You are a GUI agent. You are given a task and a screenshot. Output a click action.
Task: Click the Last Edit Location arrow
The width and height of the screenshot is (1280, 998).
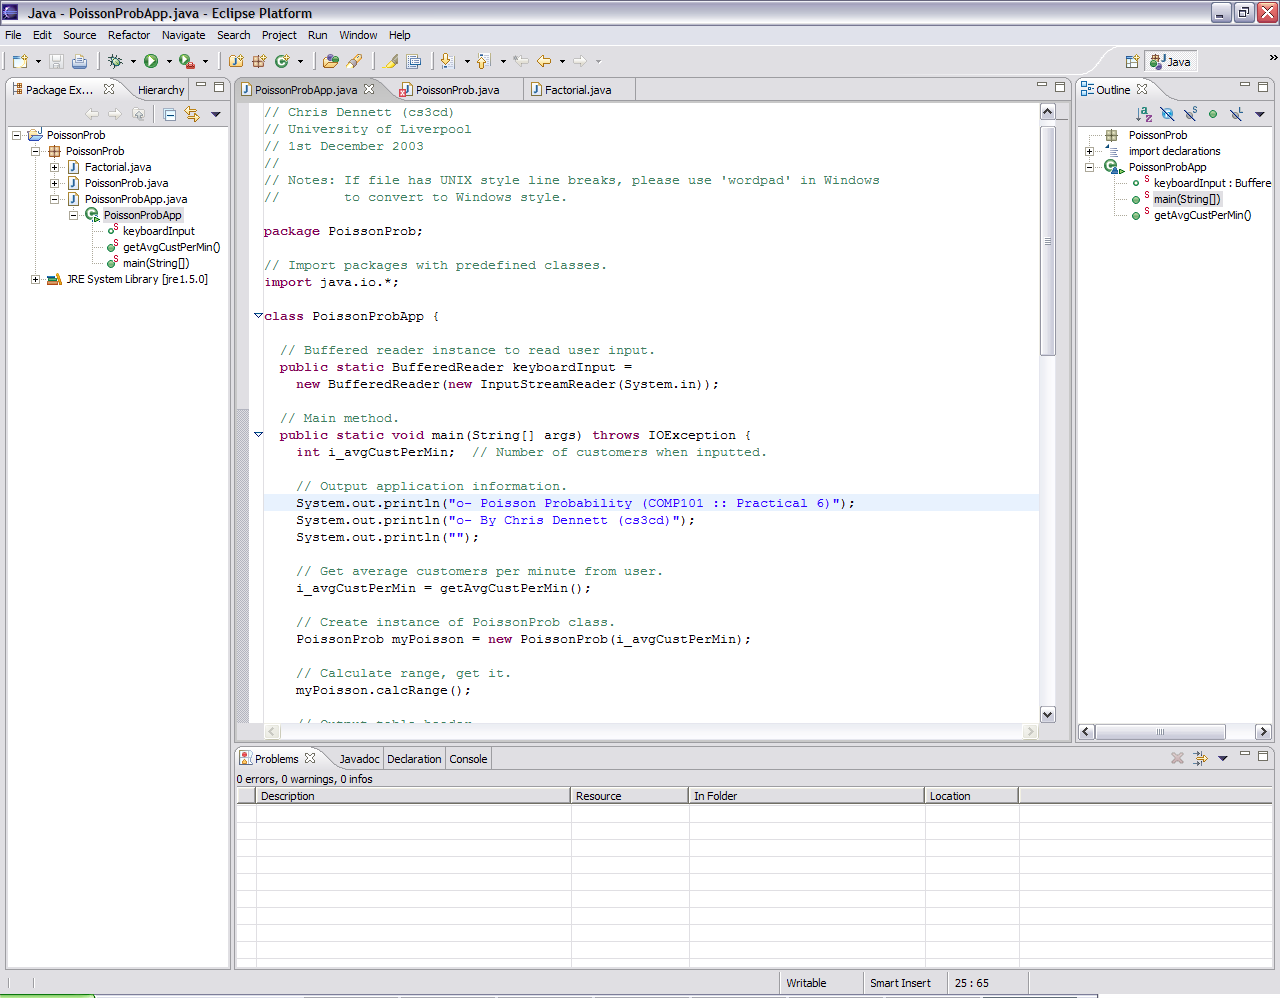520,61
